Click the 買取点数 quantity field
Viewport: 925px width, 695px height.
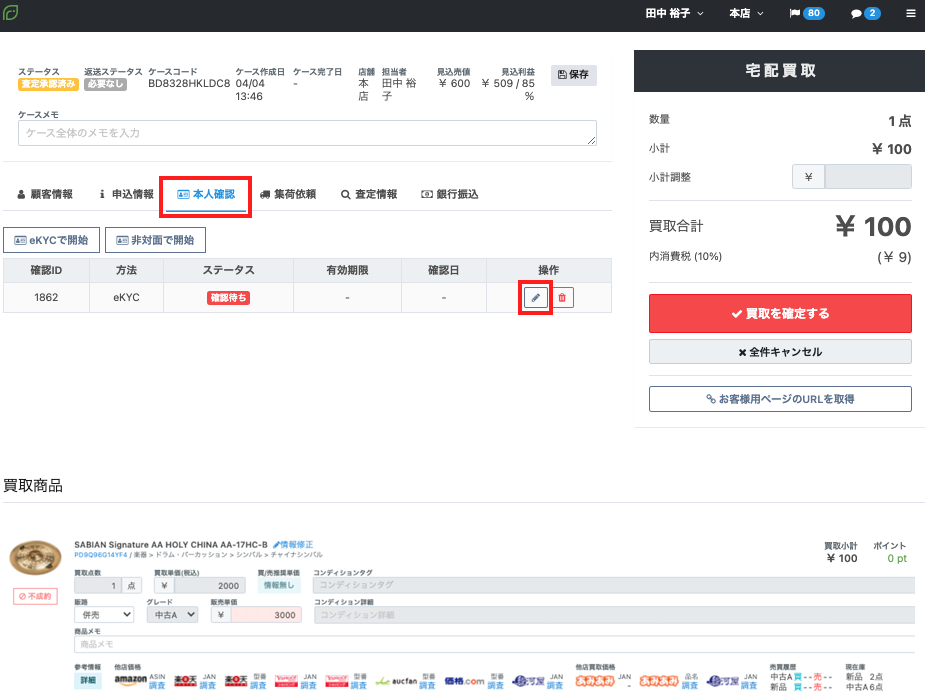[98, 585]
